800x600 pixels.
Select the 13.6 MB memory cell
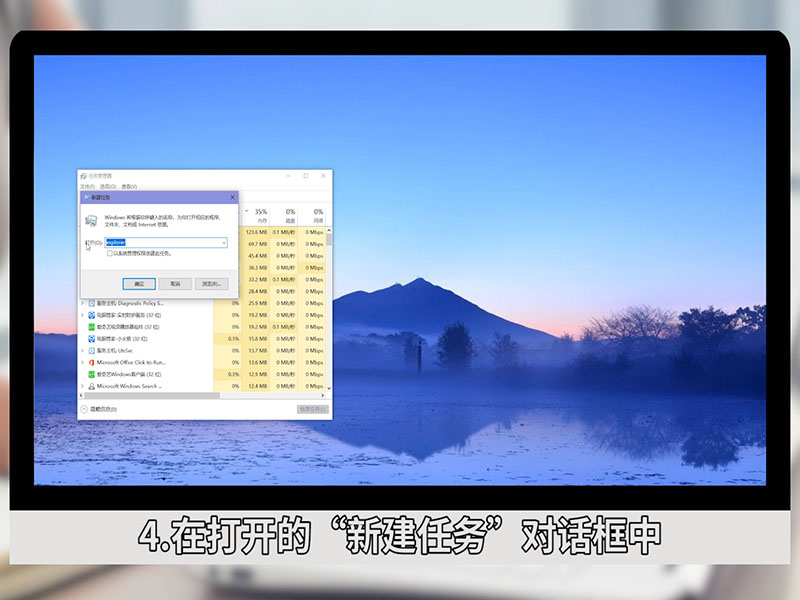(258, 362)
